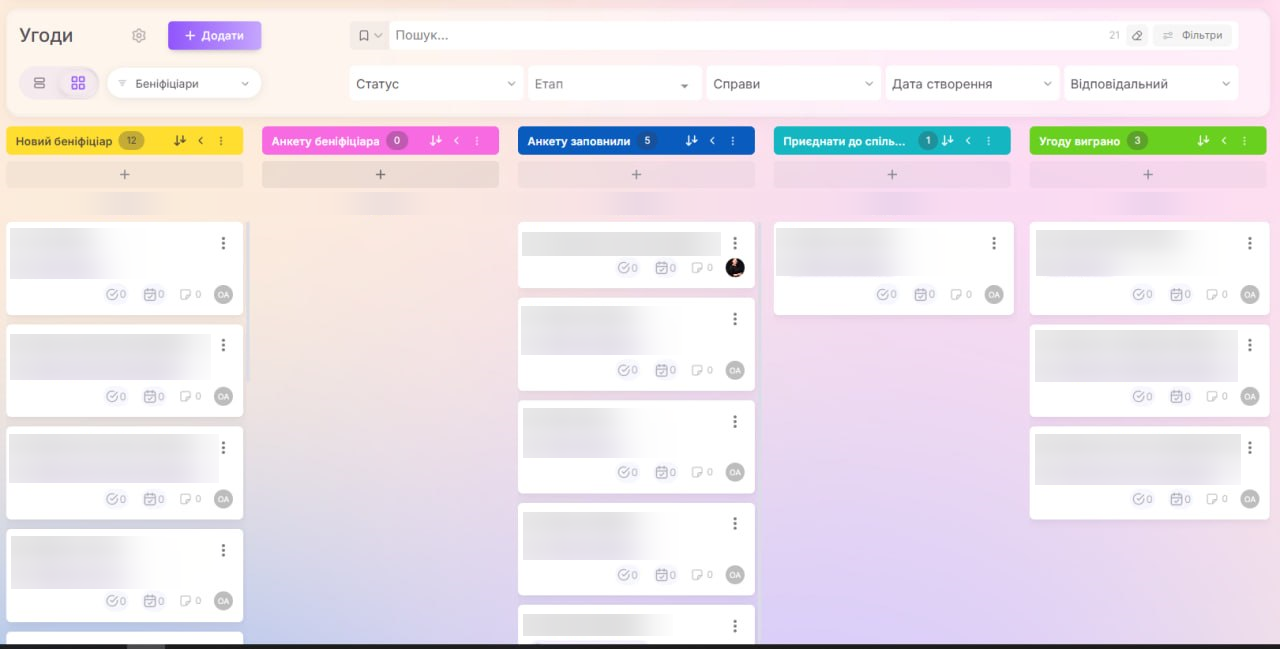Sort the Приєднати до спіль... column
1280x649 pixels.
(948, 141)
